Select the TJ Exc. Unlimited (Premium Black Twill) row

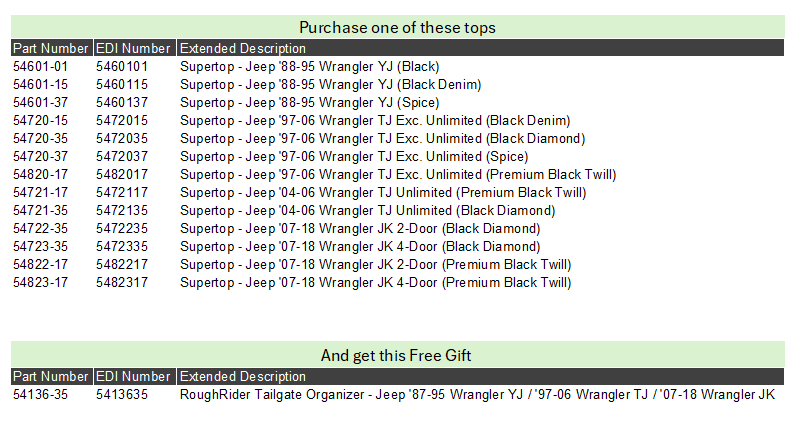pos(398,175)
